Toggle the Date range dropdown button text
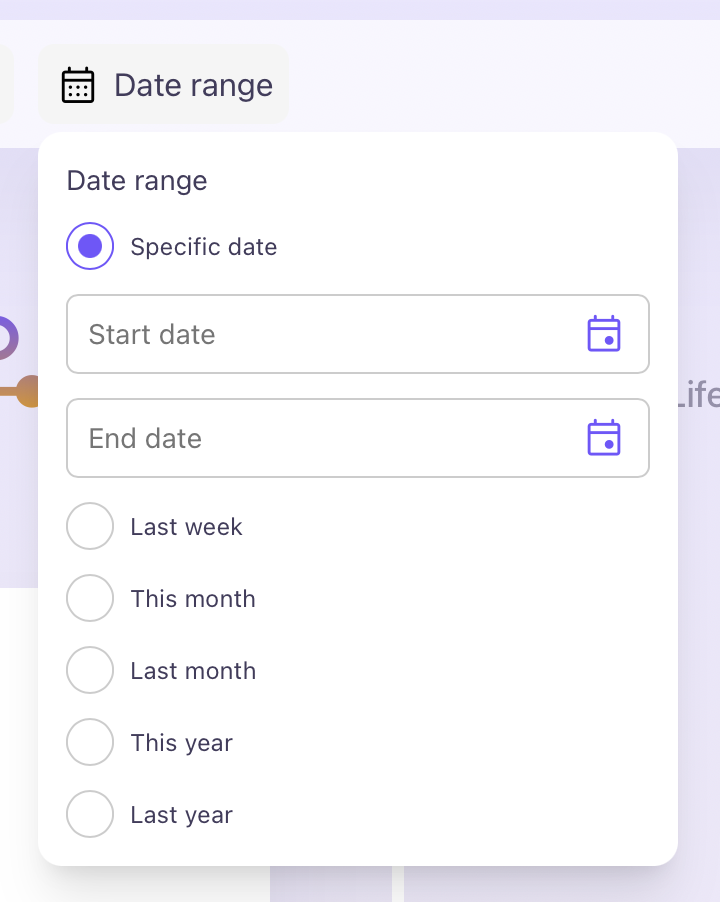 (193, 85)
